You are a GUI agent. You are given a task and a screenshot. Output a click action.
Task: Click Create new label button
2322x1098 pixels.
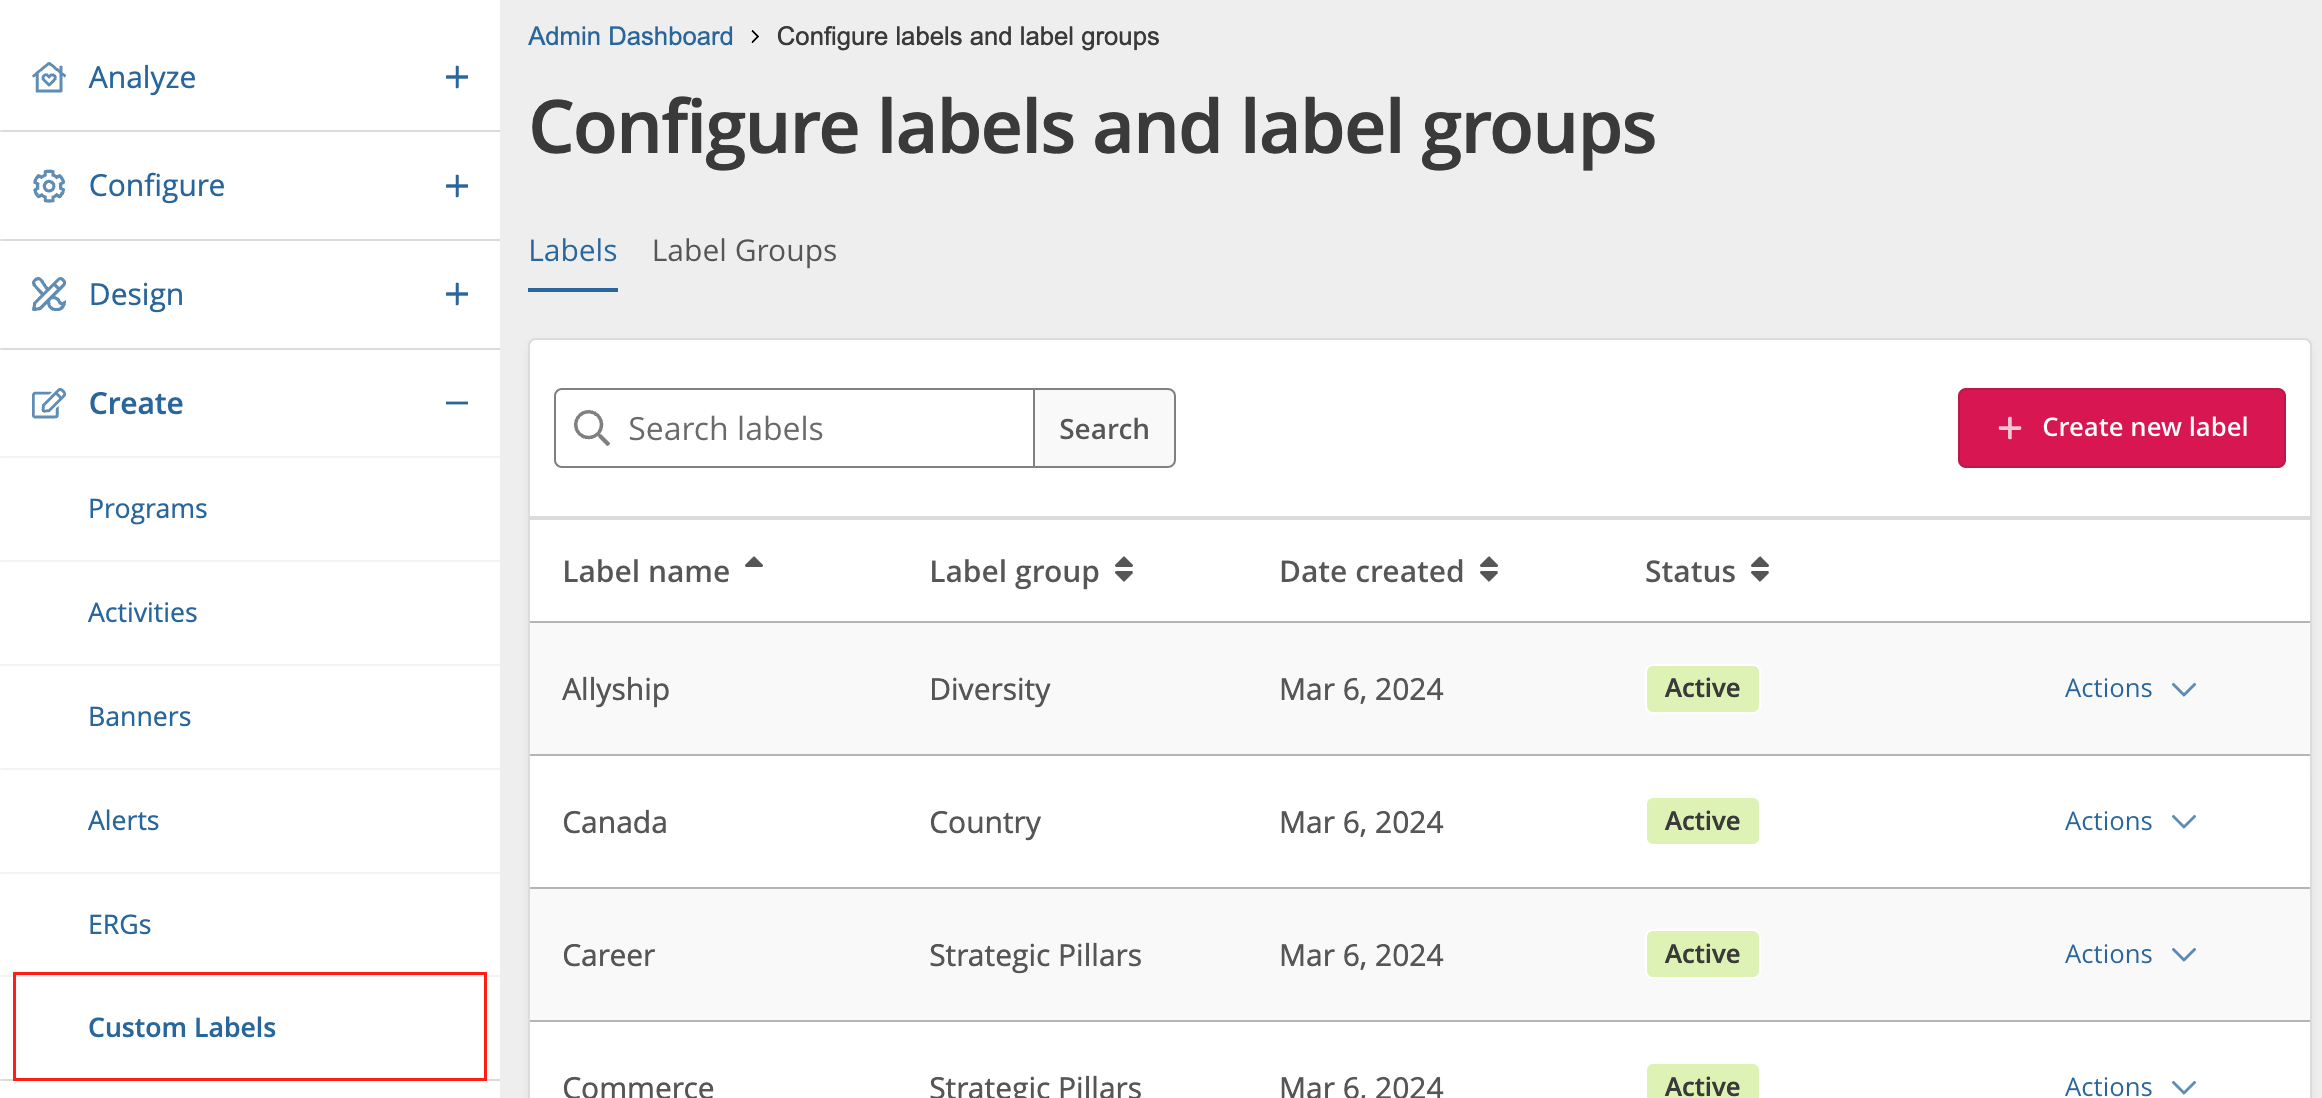point(2121,428)
